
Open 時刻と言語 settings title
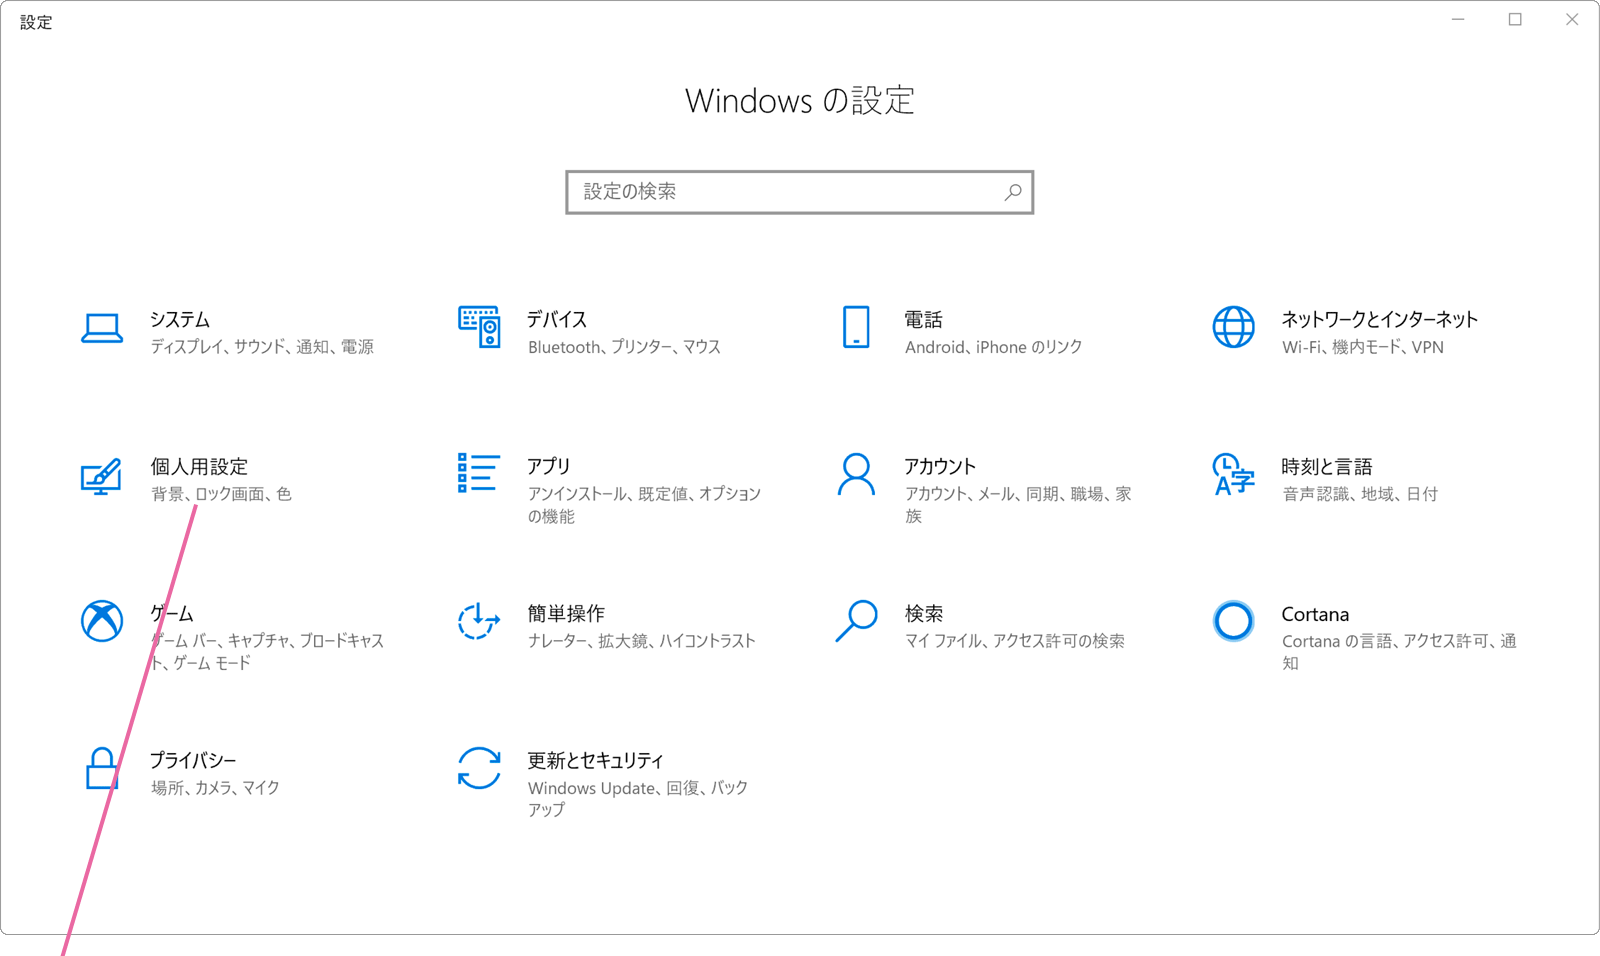pos(1327,467)
